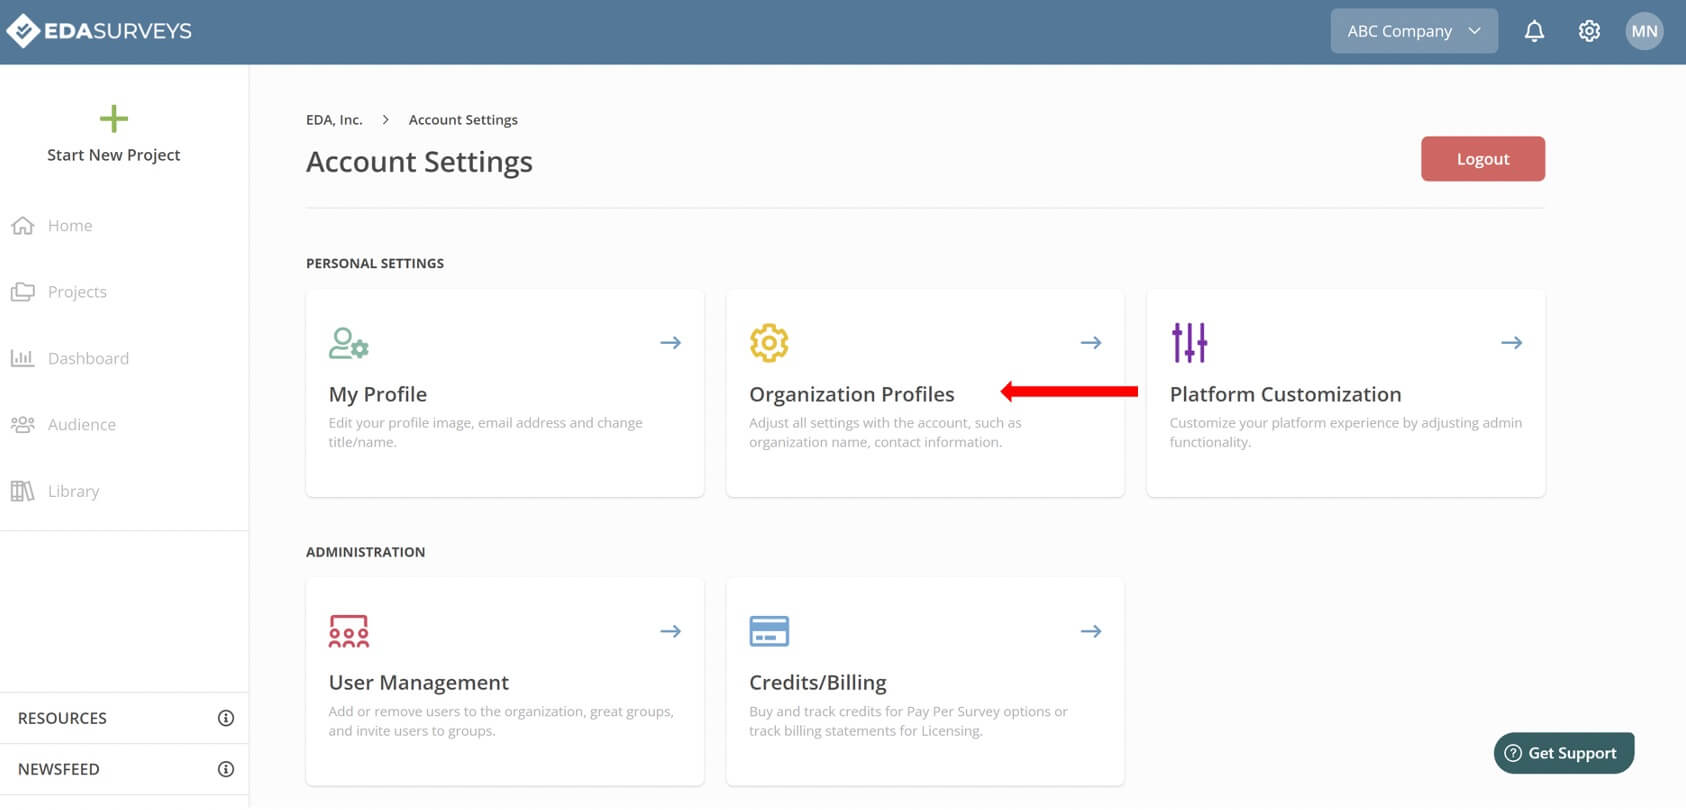Open the User Management title
Screen dimensions: 1686x810
tap(419, 682)
